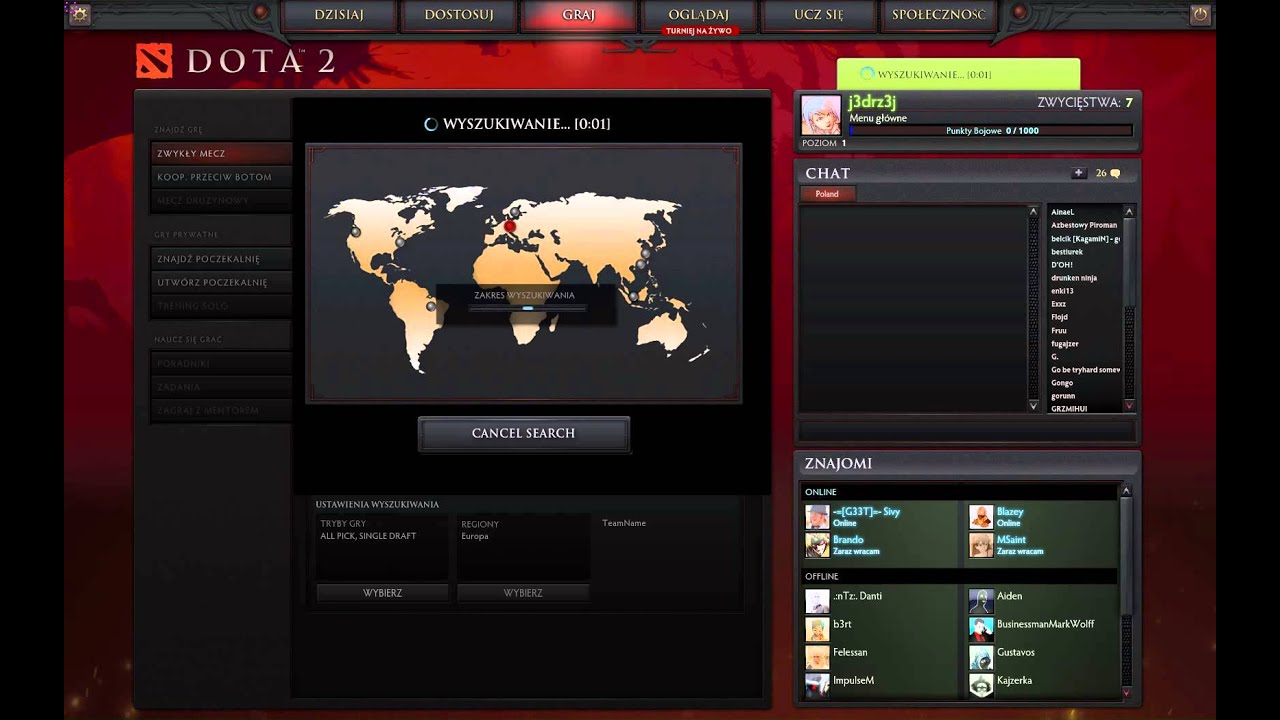Click the Punkty Bojowe progress bar
This screenshot has height=720, width=1280.
pyautogui.click(x=990, y=131)
